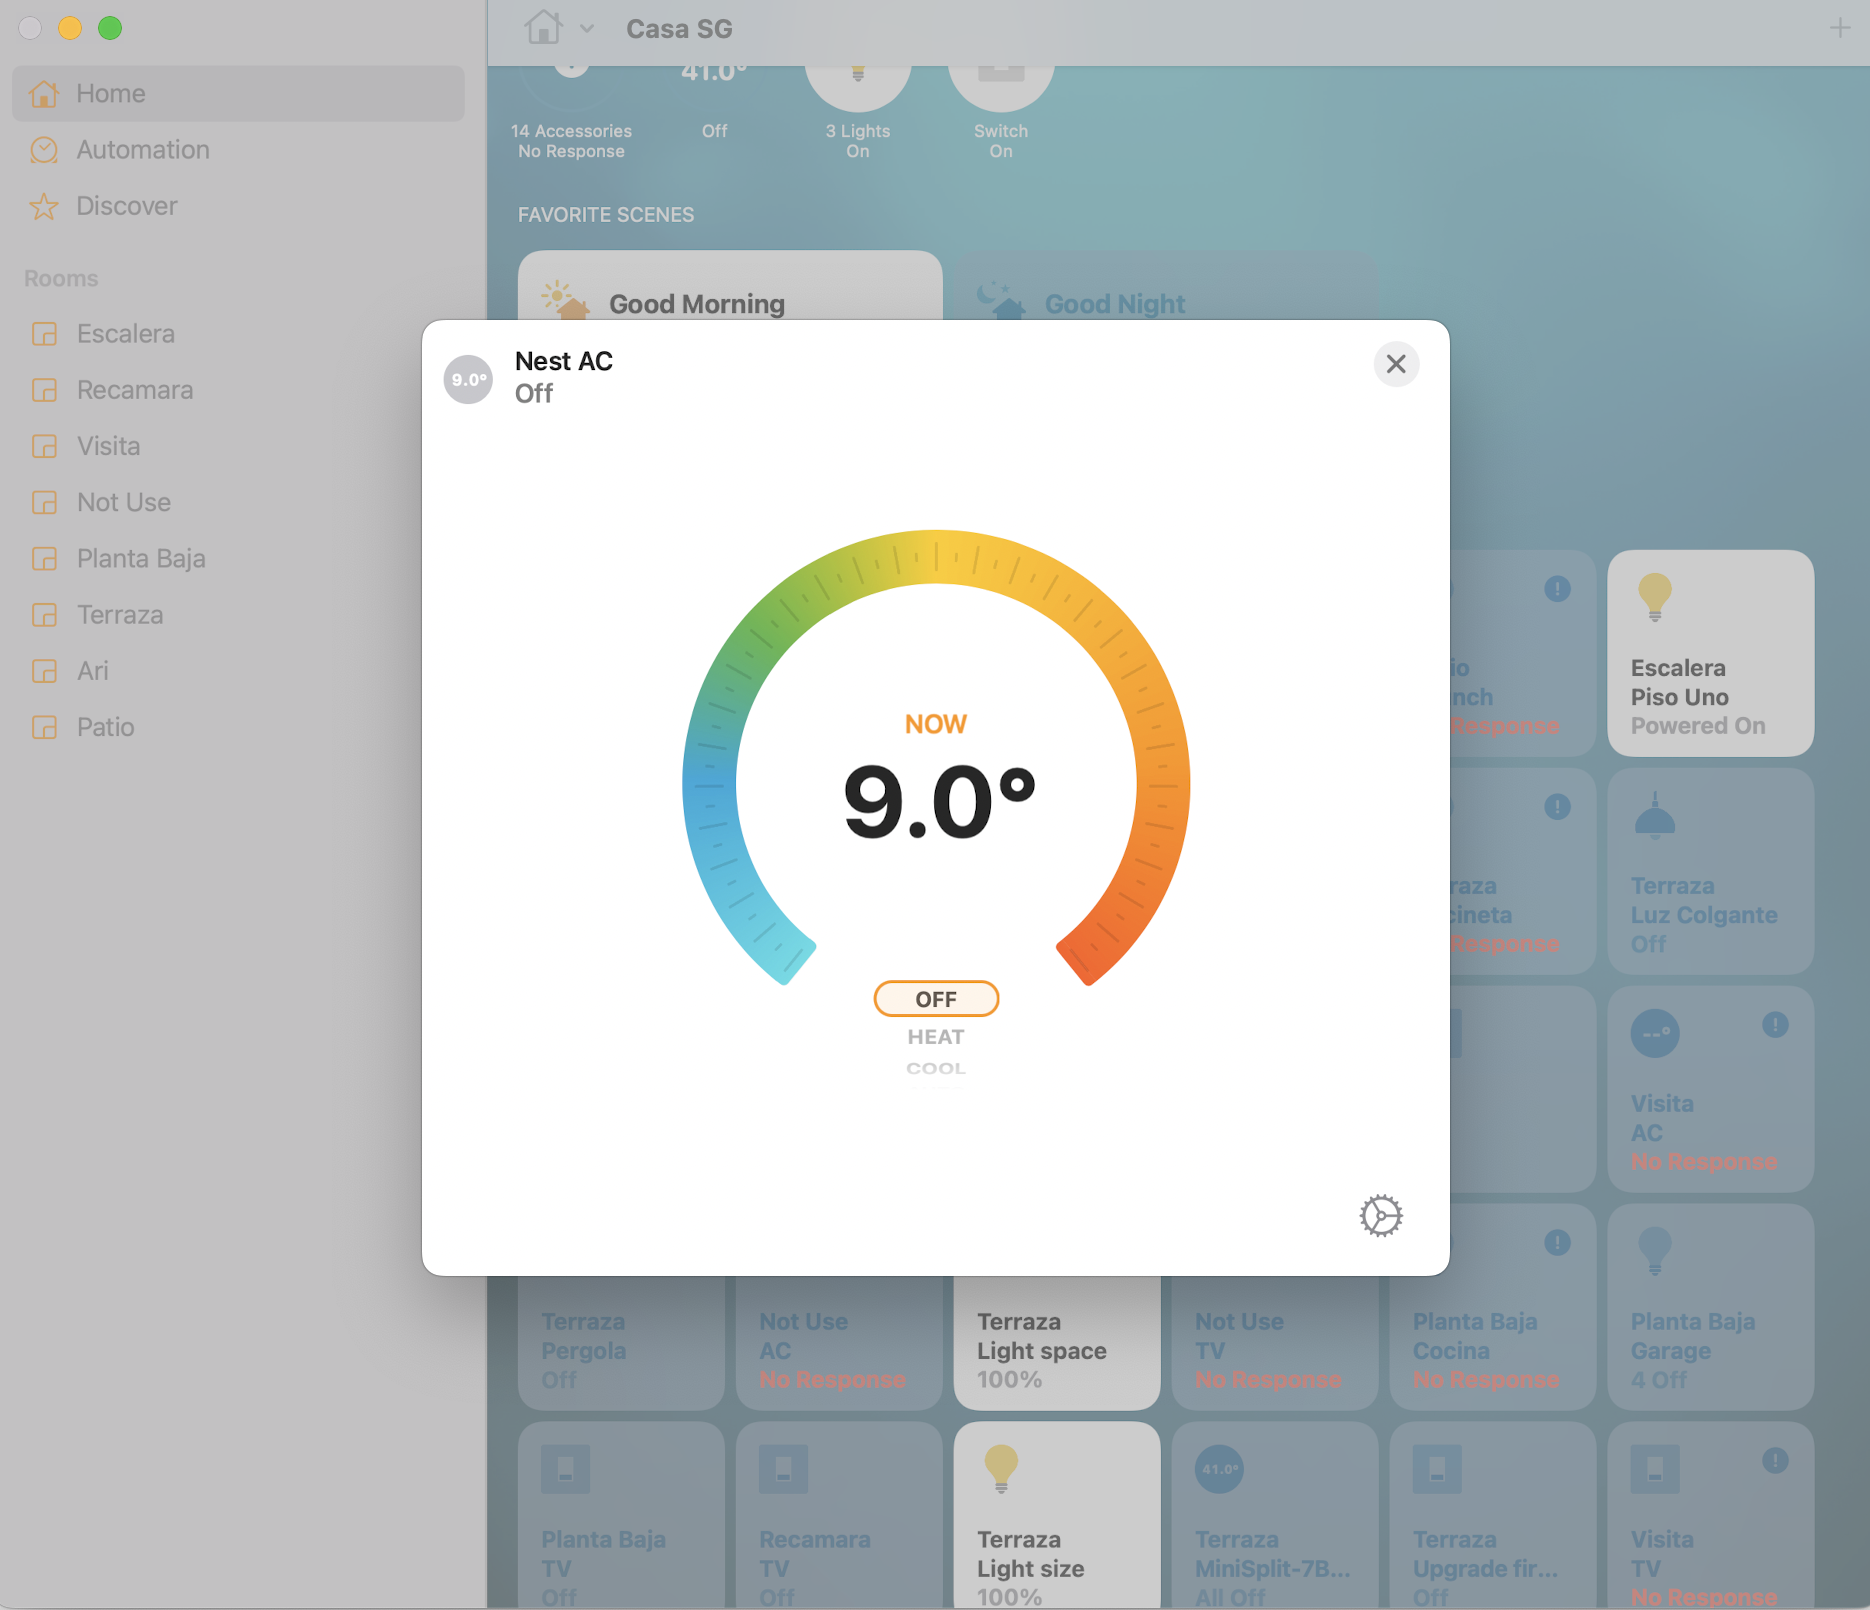Click the Visita AC warning alert icon
The height and width of the screenshot is (1610, 1870).
1775,1024
